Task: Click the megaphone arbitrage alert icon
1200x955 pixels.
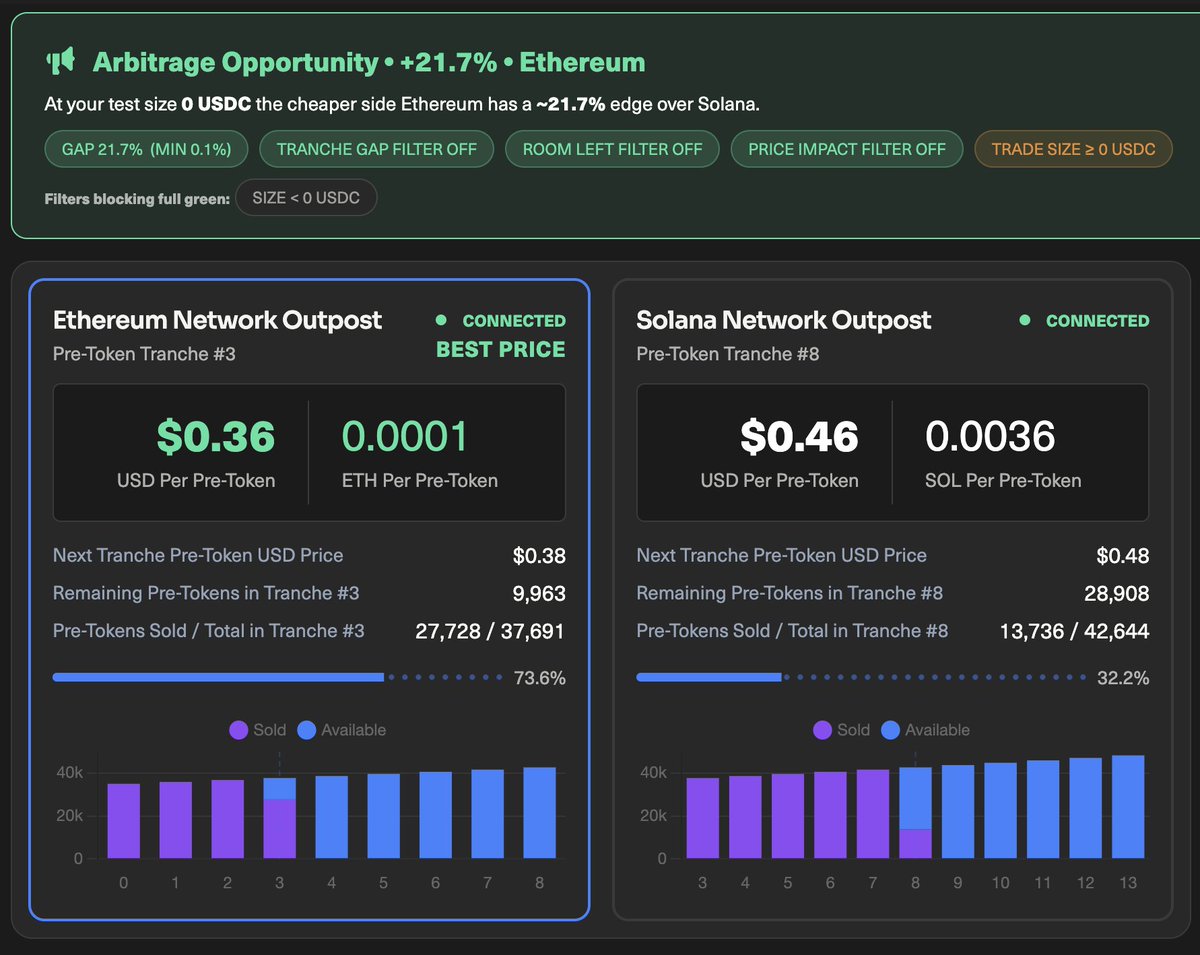Action: pyautogui.click(x=61, y=62)
